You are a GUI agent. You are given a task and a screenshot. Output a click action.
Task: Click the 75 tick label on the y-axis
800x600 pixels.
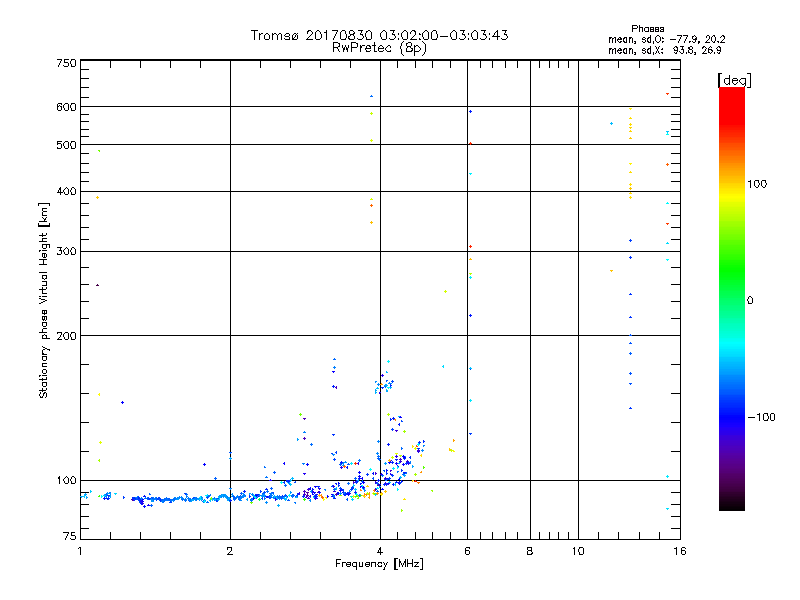69,540
